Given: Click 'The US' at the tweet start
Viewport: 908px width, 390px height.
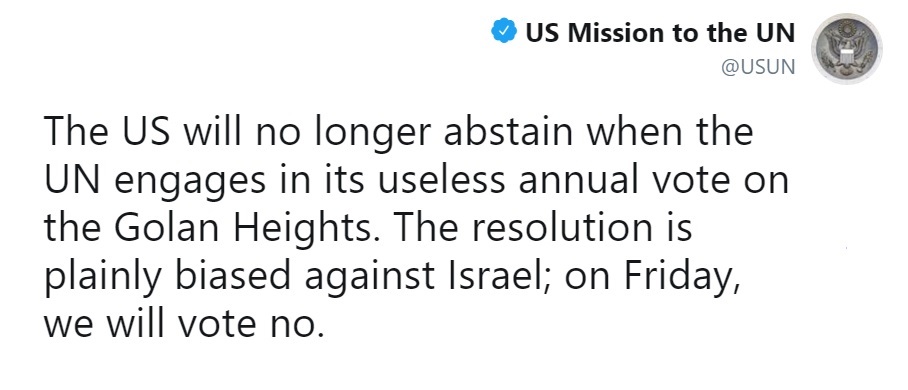Looking at the screenshot, I should [107, 132].
